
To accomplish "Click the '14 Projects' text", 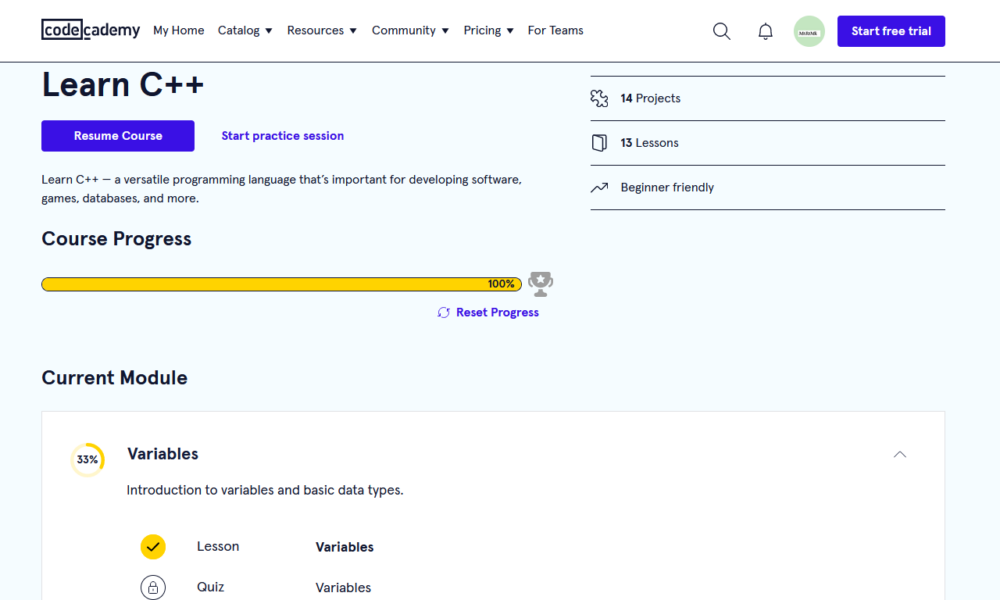I will [651, 98].
